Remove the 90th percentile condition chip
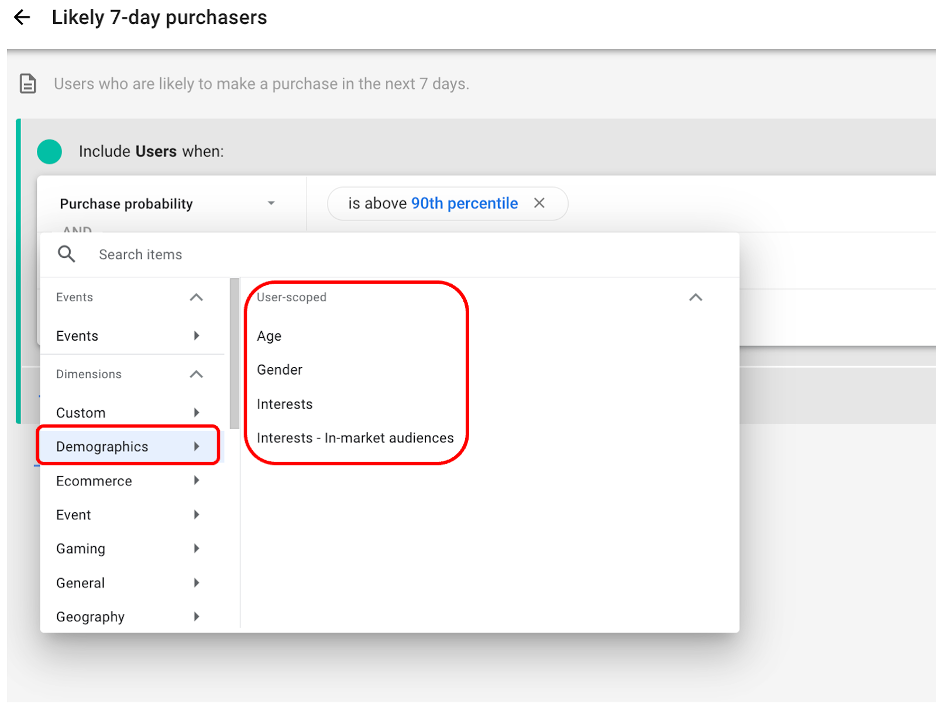 539,204
